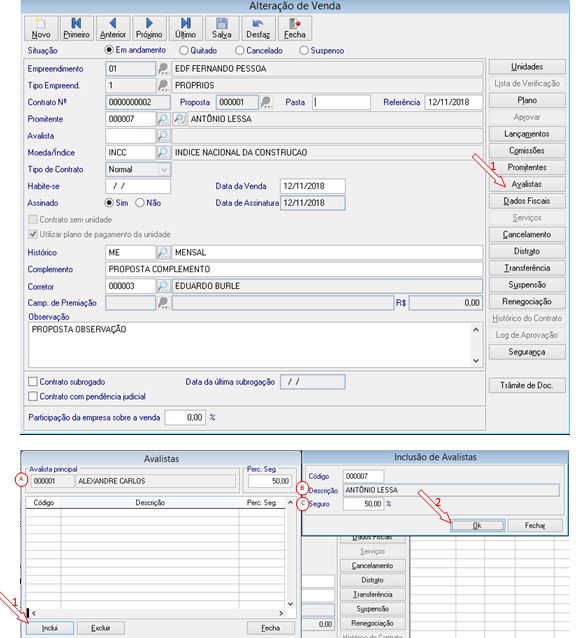Click the Novo toolbar icon
The image size is (576, 638).
coord(41,28)
